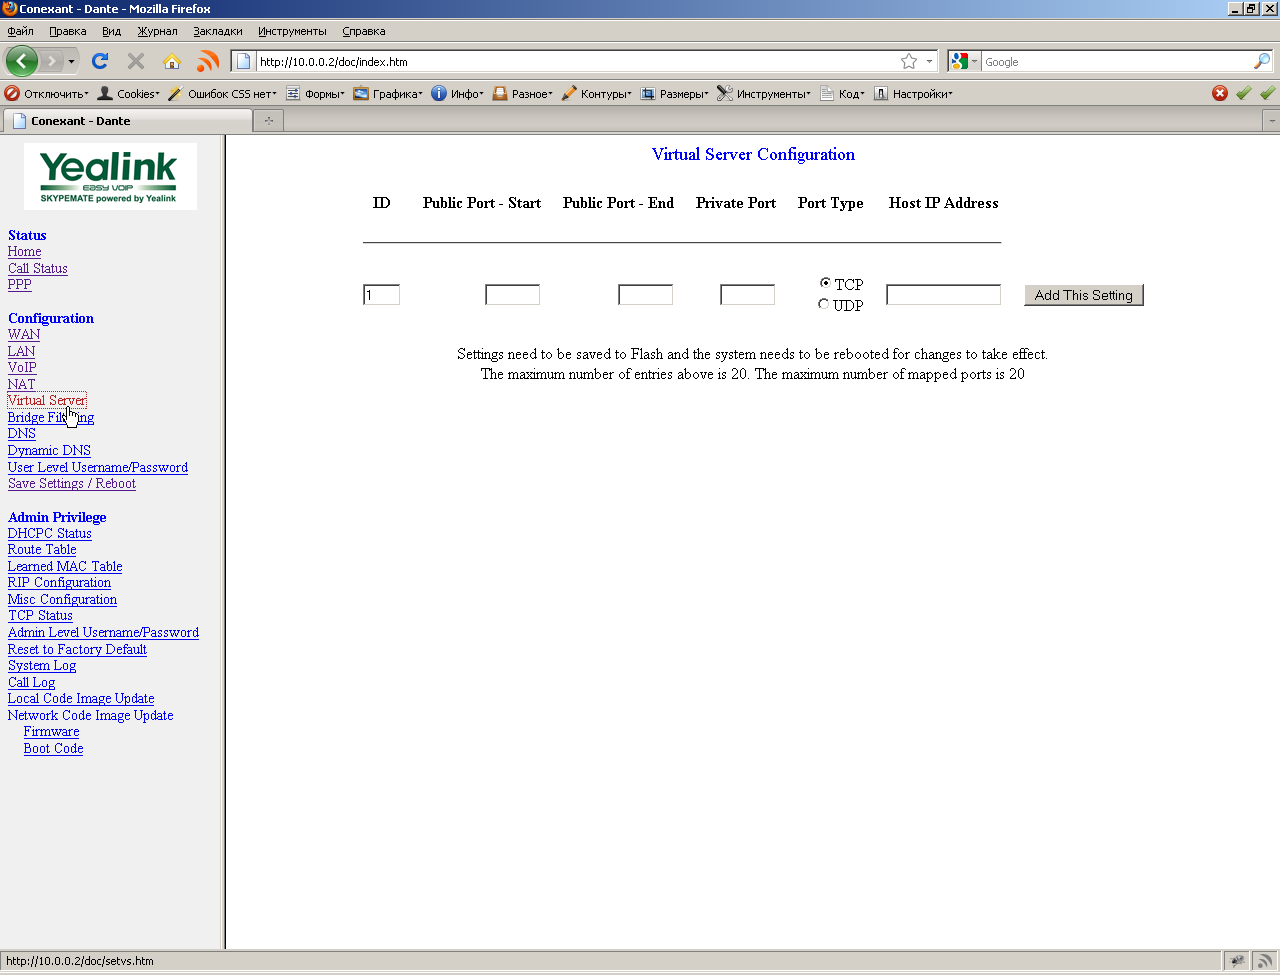Open a new tab with the plus button
The image size is (1280, 975).
(268, 121)
